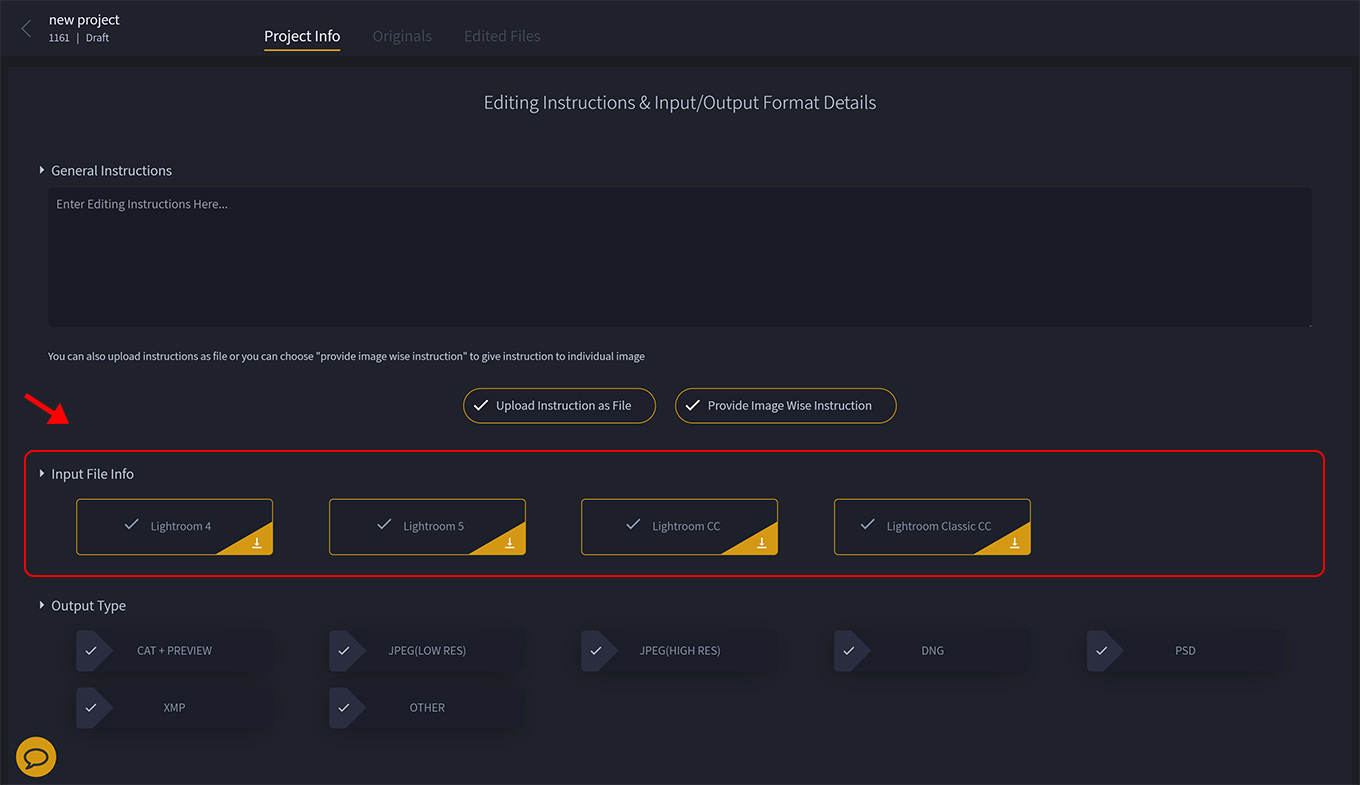Click the checkmark on the Lightroom CC card
This screenshot has height=785, width=1360.
[x=634, y=521]
